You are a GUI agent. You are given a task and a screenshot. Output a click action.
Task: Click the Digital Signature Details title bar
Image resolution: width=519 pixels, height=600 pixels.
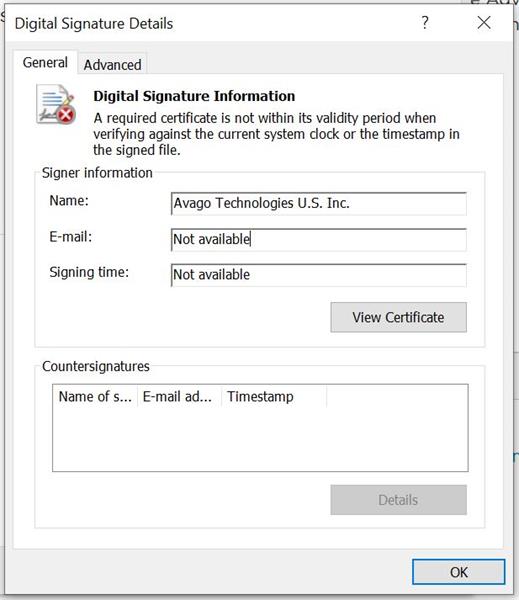pos(211,23)
